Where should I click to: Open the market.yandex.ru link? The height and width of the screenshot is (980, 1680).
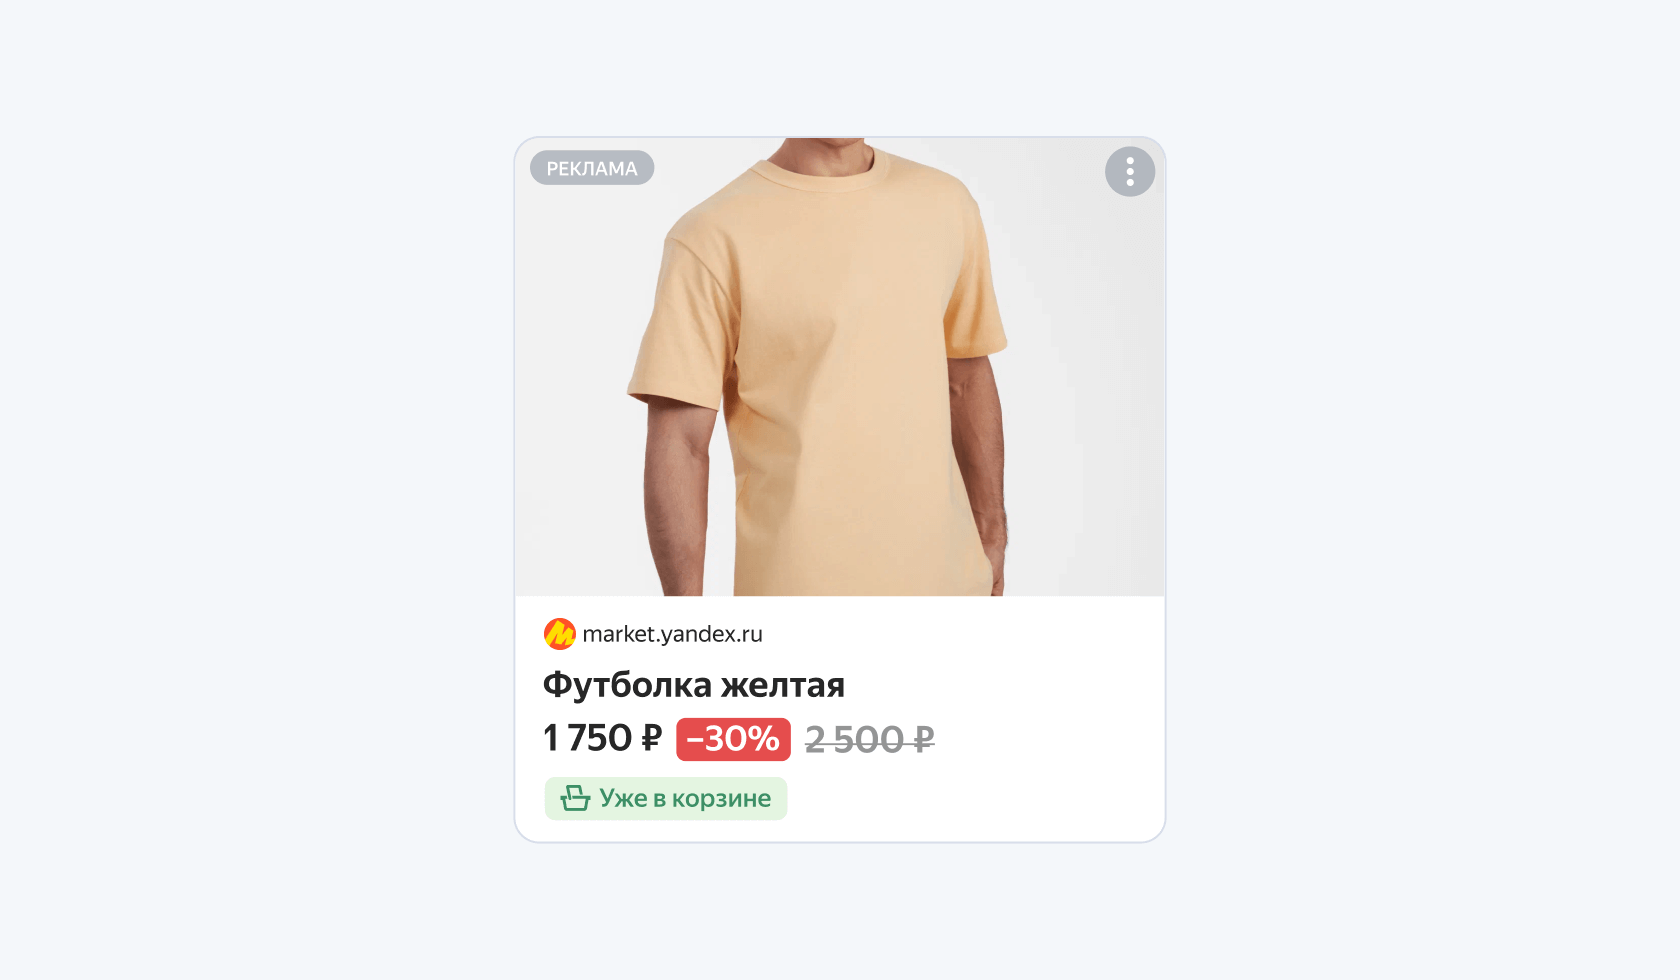(672, 634)
